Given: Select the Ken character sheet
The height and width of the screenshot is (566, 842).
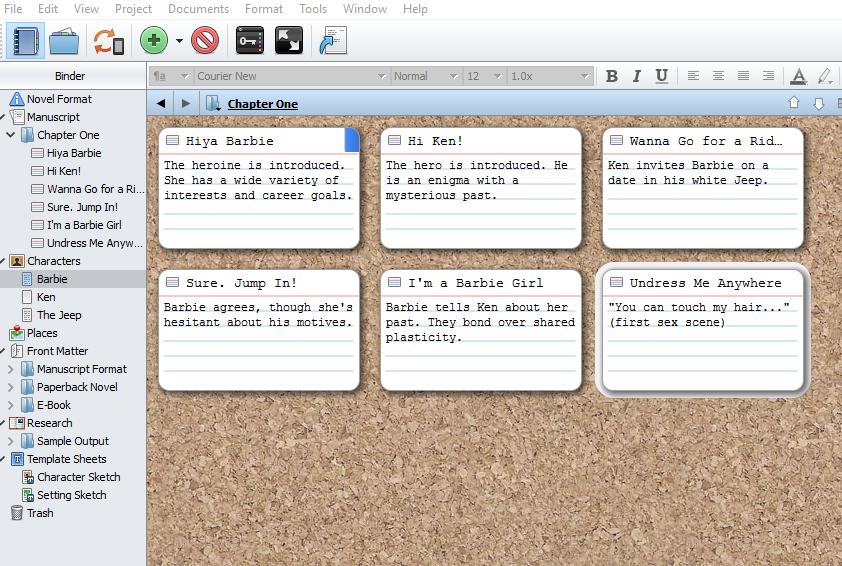Looking at the screenshot, I should (x=46, y=297).
